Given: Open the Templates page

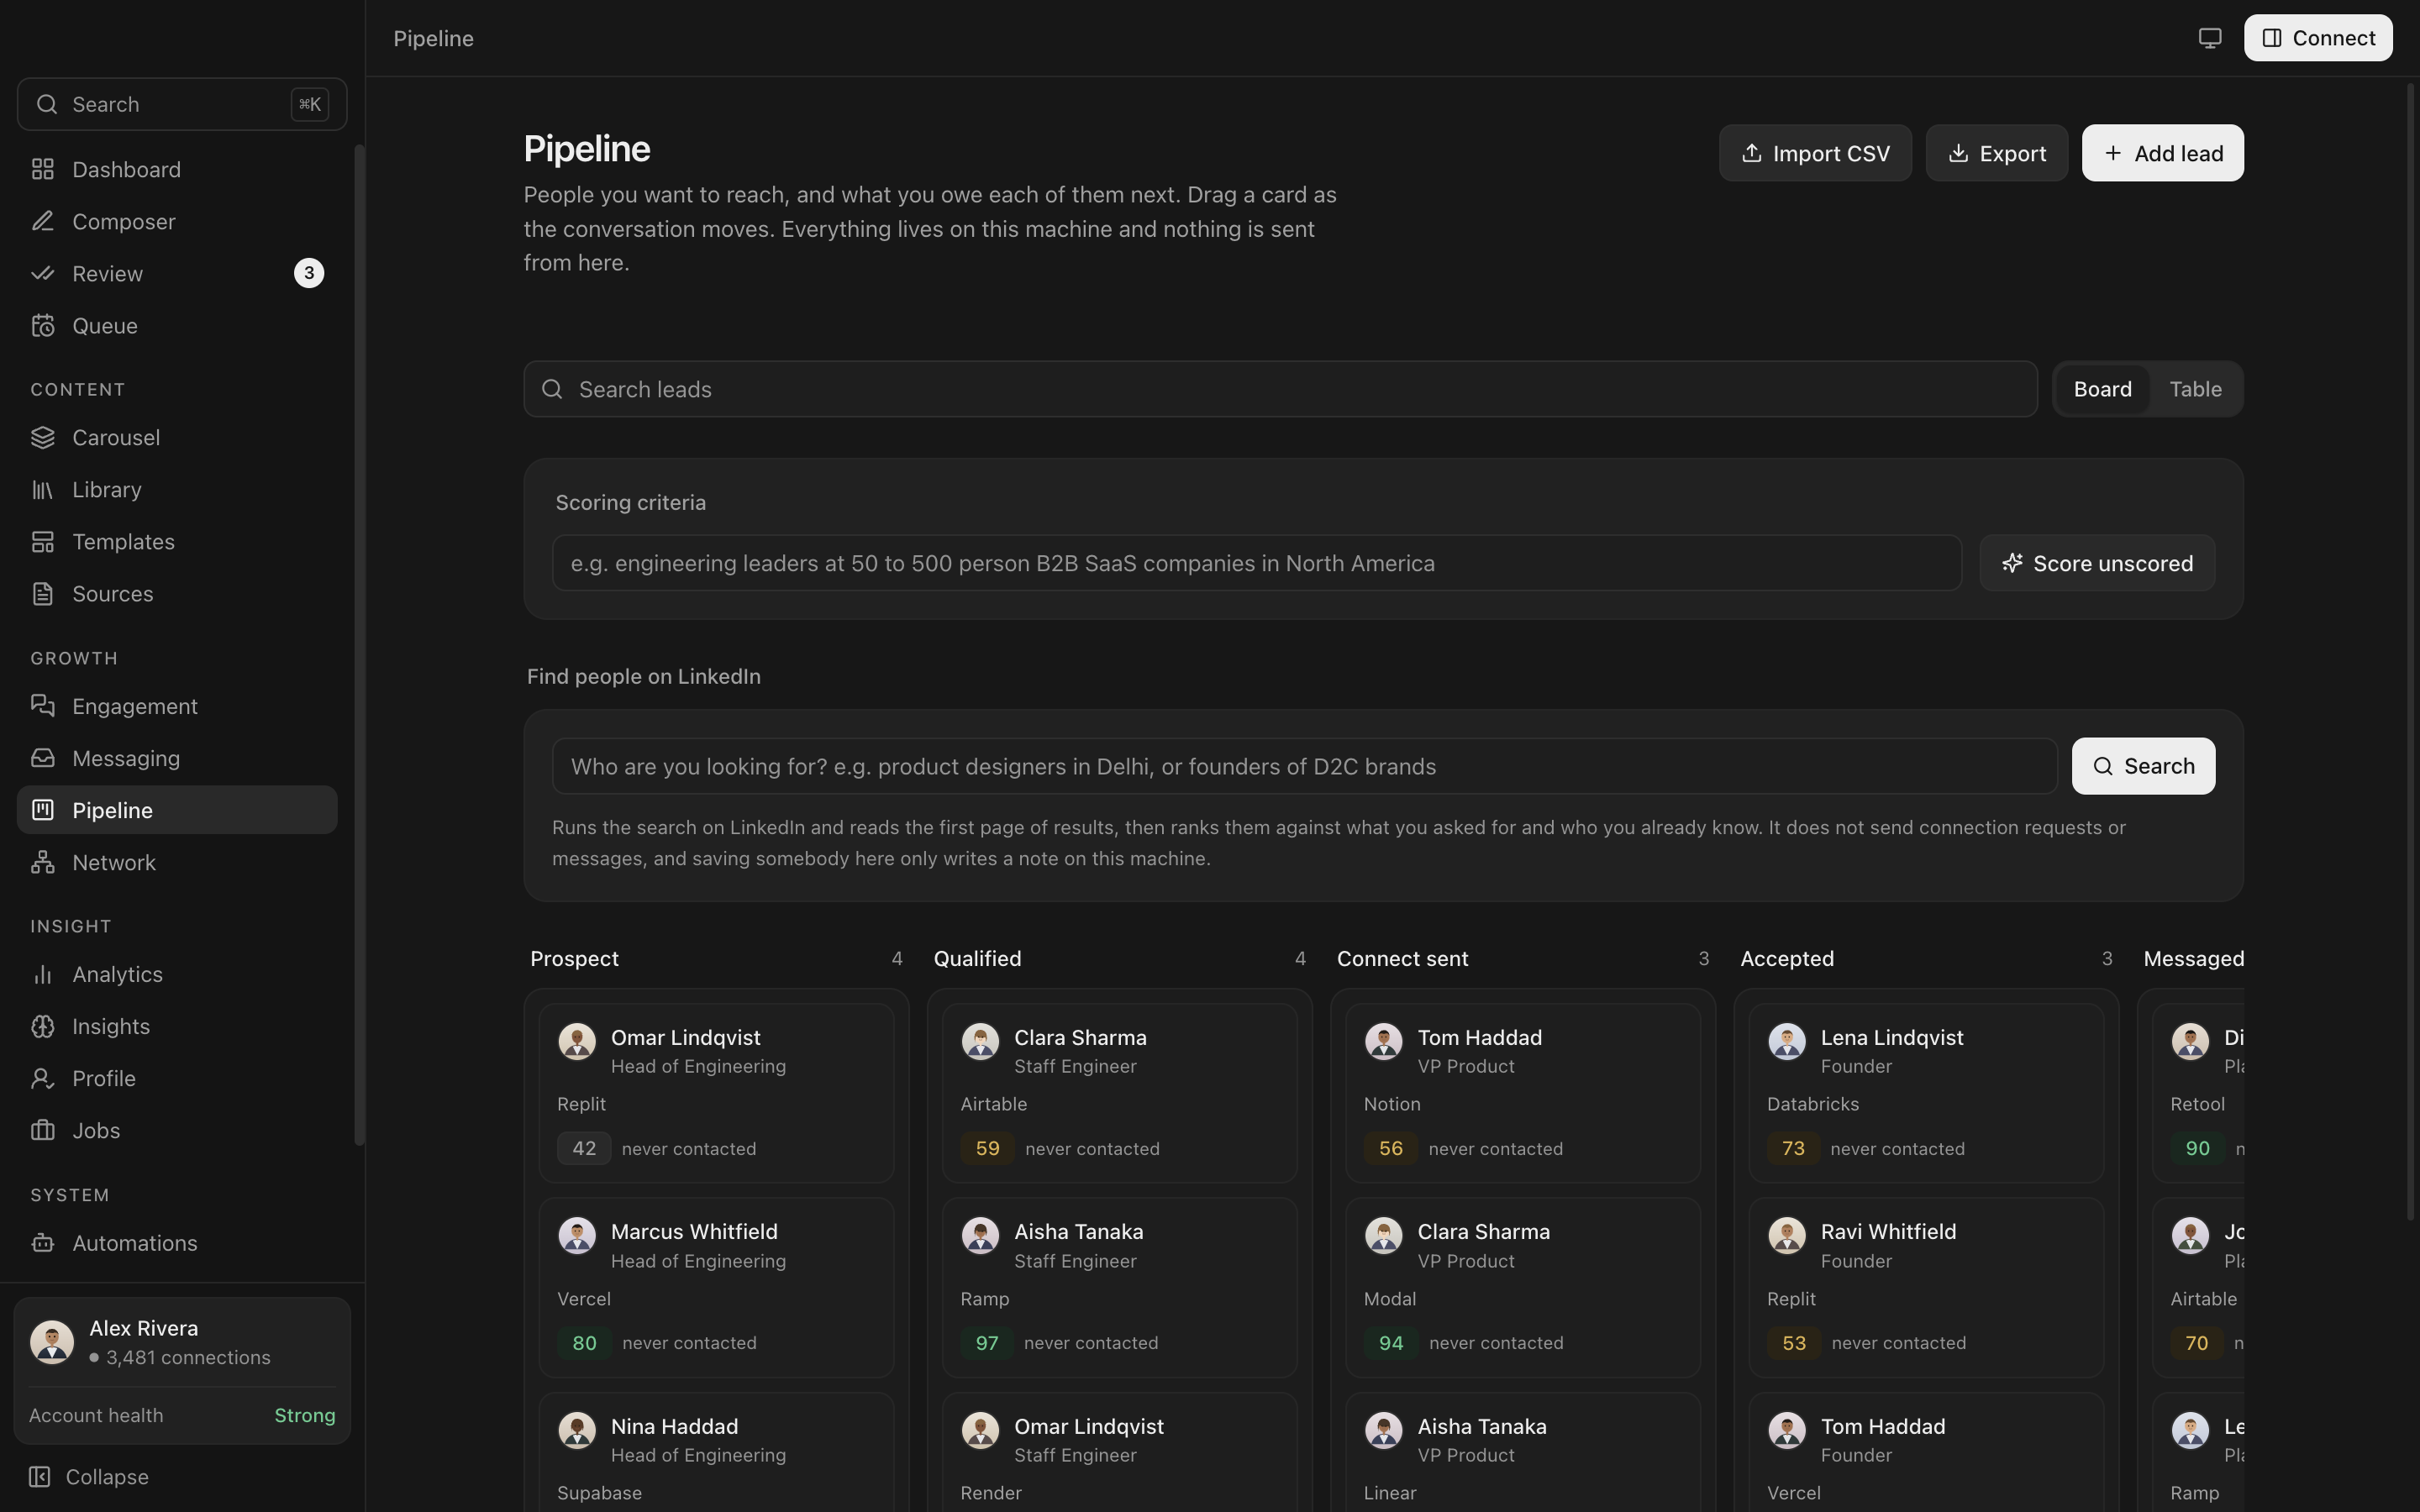Looking at the screenshot, I should click(177, 541).
